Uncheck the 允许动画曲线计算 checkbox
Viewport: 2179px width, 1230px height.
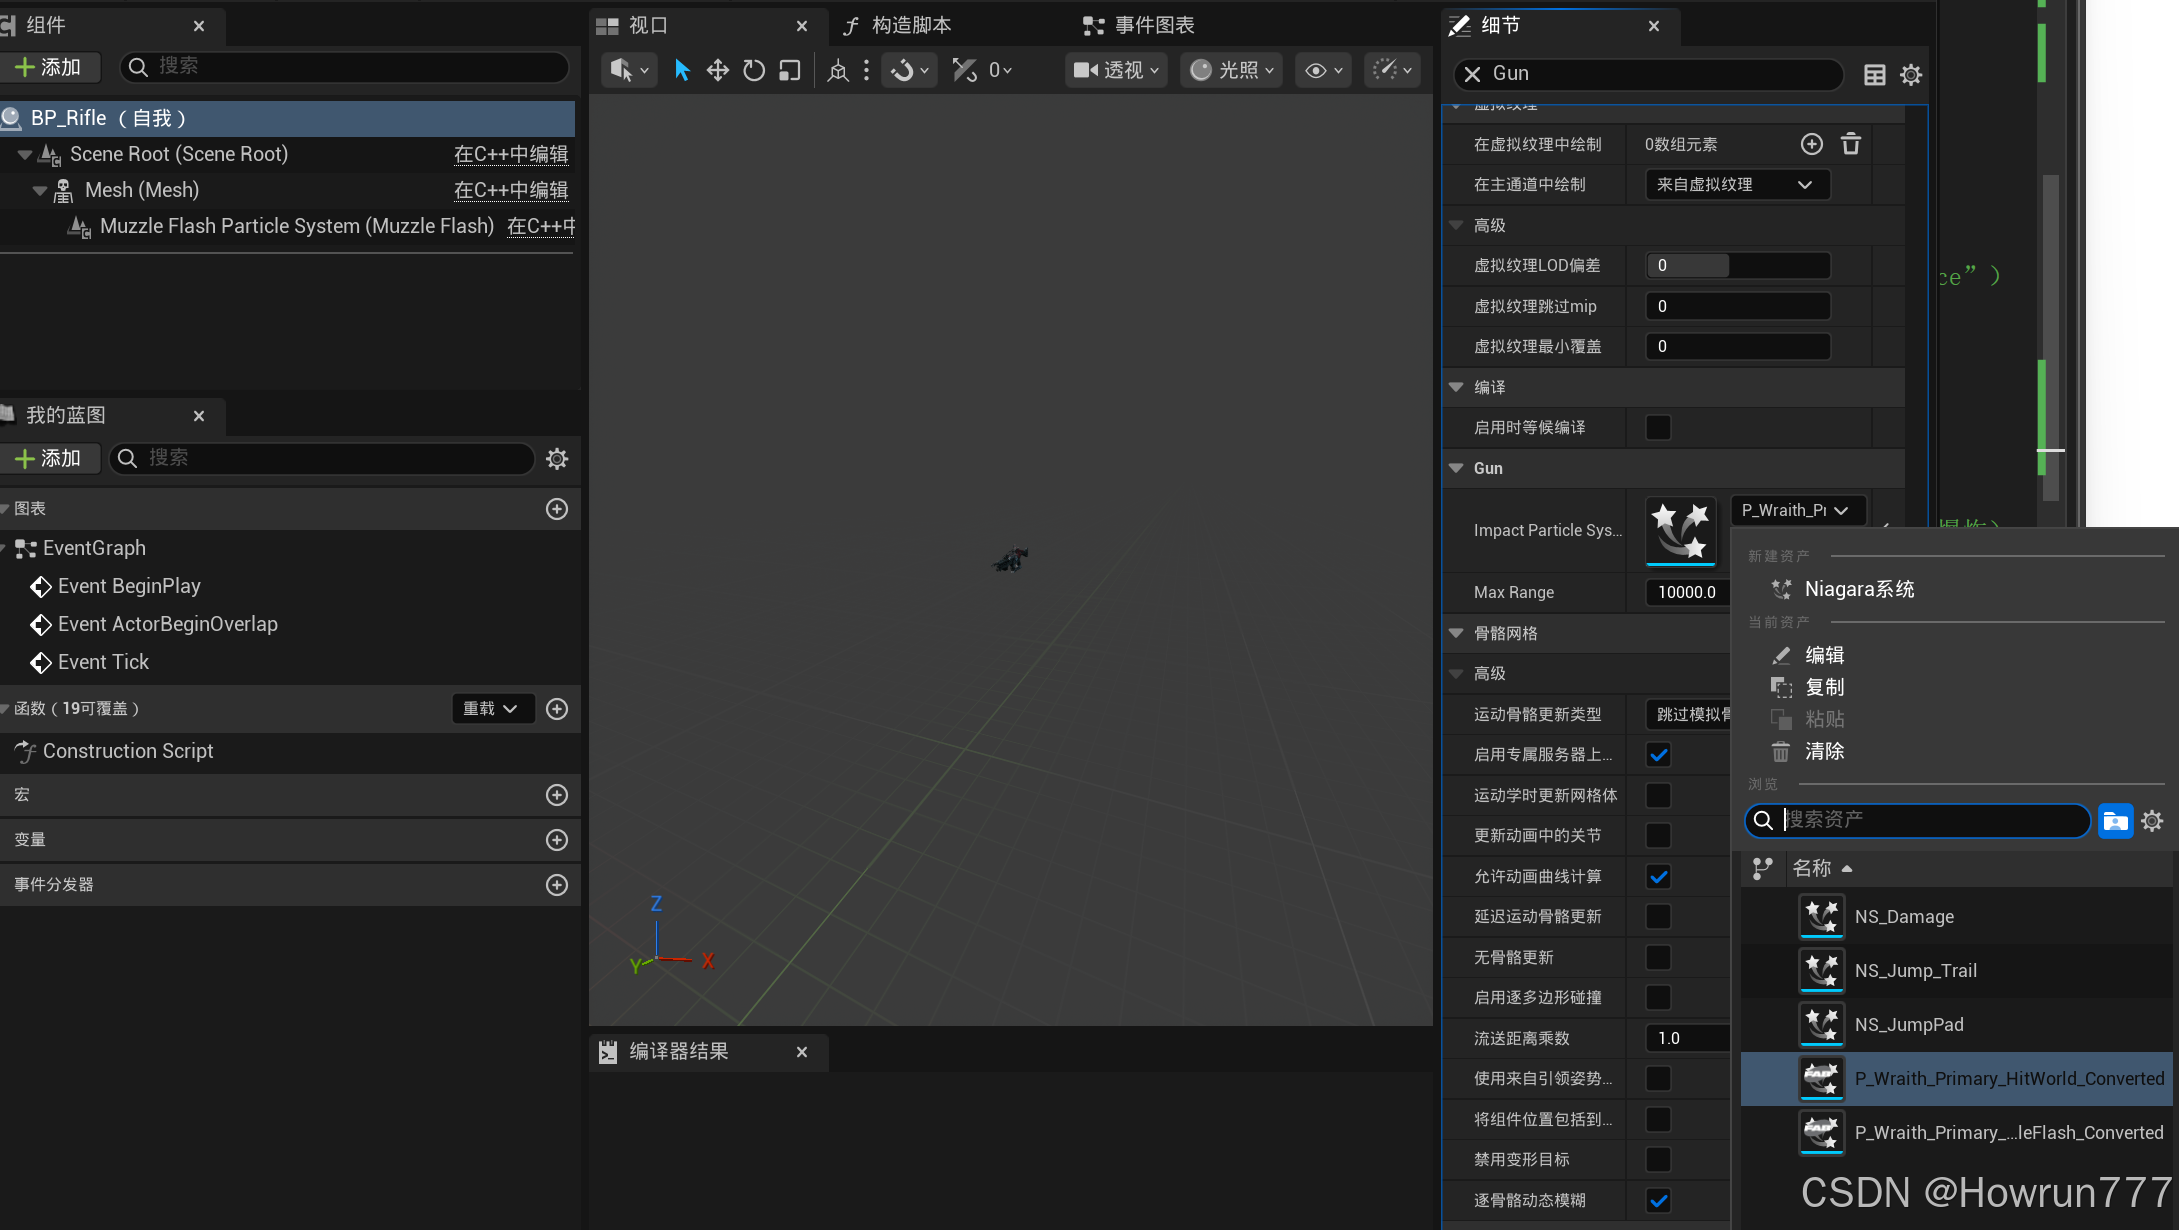1658,877
